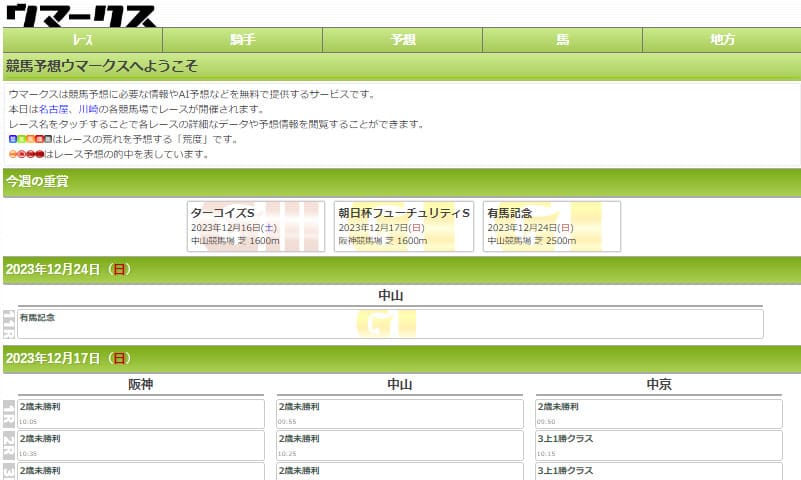Follow the 名古屋 racecourse link
The width and height of the screenshot is (801, 480).
point(53,109)
